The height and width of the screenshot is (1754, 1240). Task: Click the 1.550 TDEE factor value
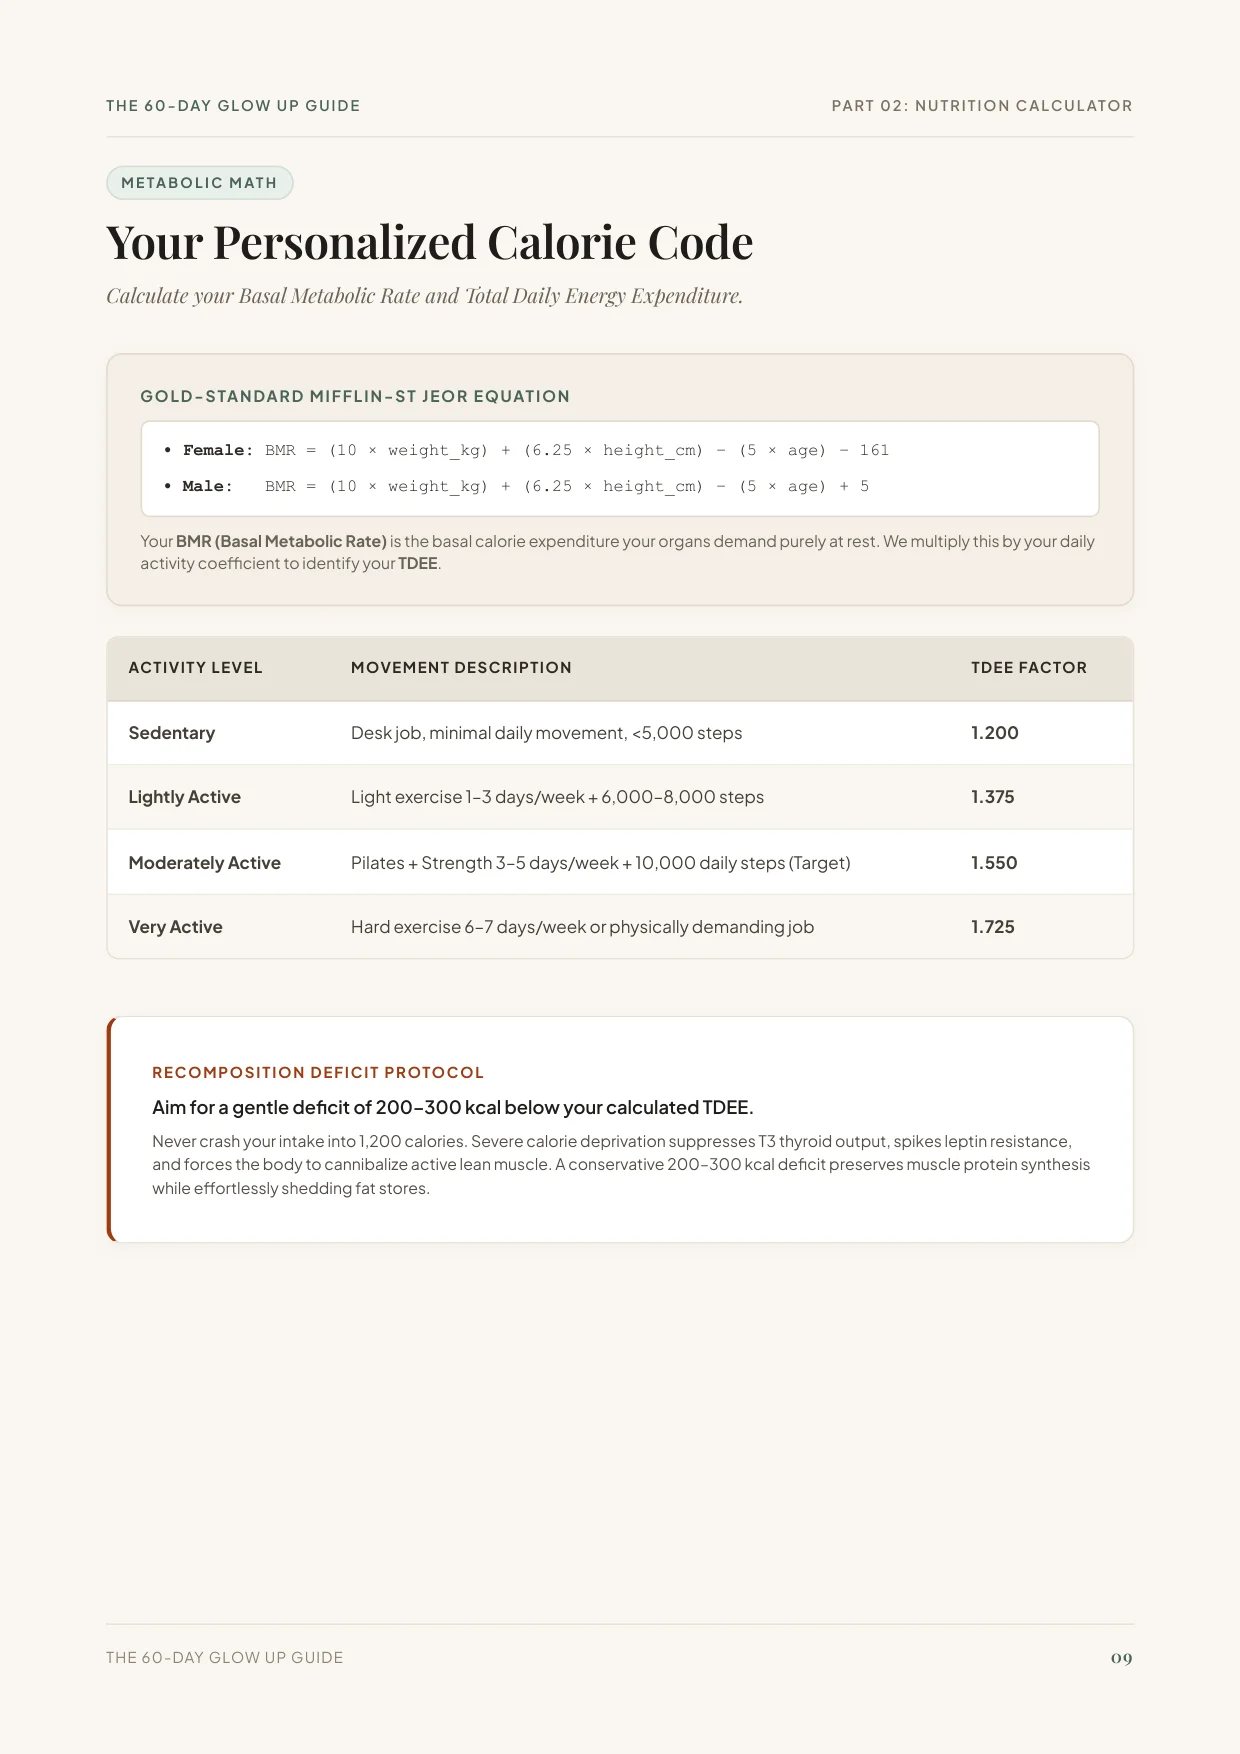click(x=994, y=863)
